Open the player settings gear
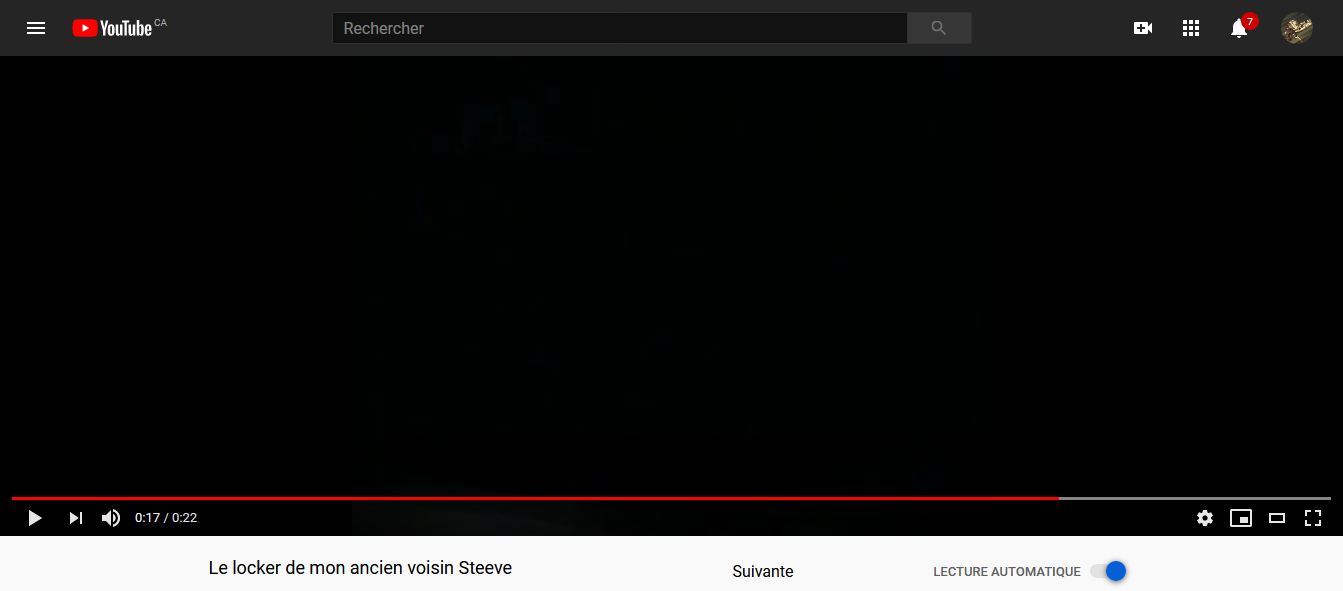Screen dimensions: 1343x591 coord(1205,518)
